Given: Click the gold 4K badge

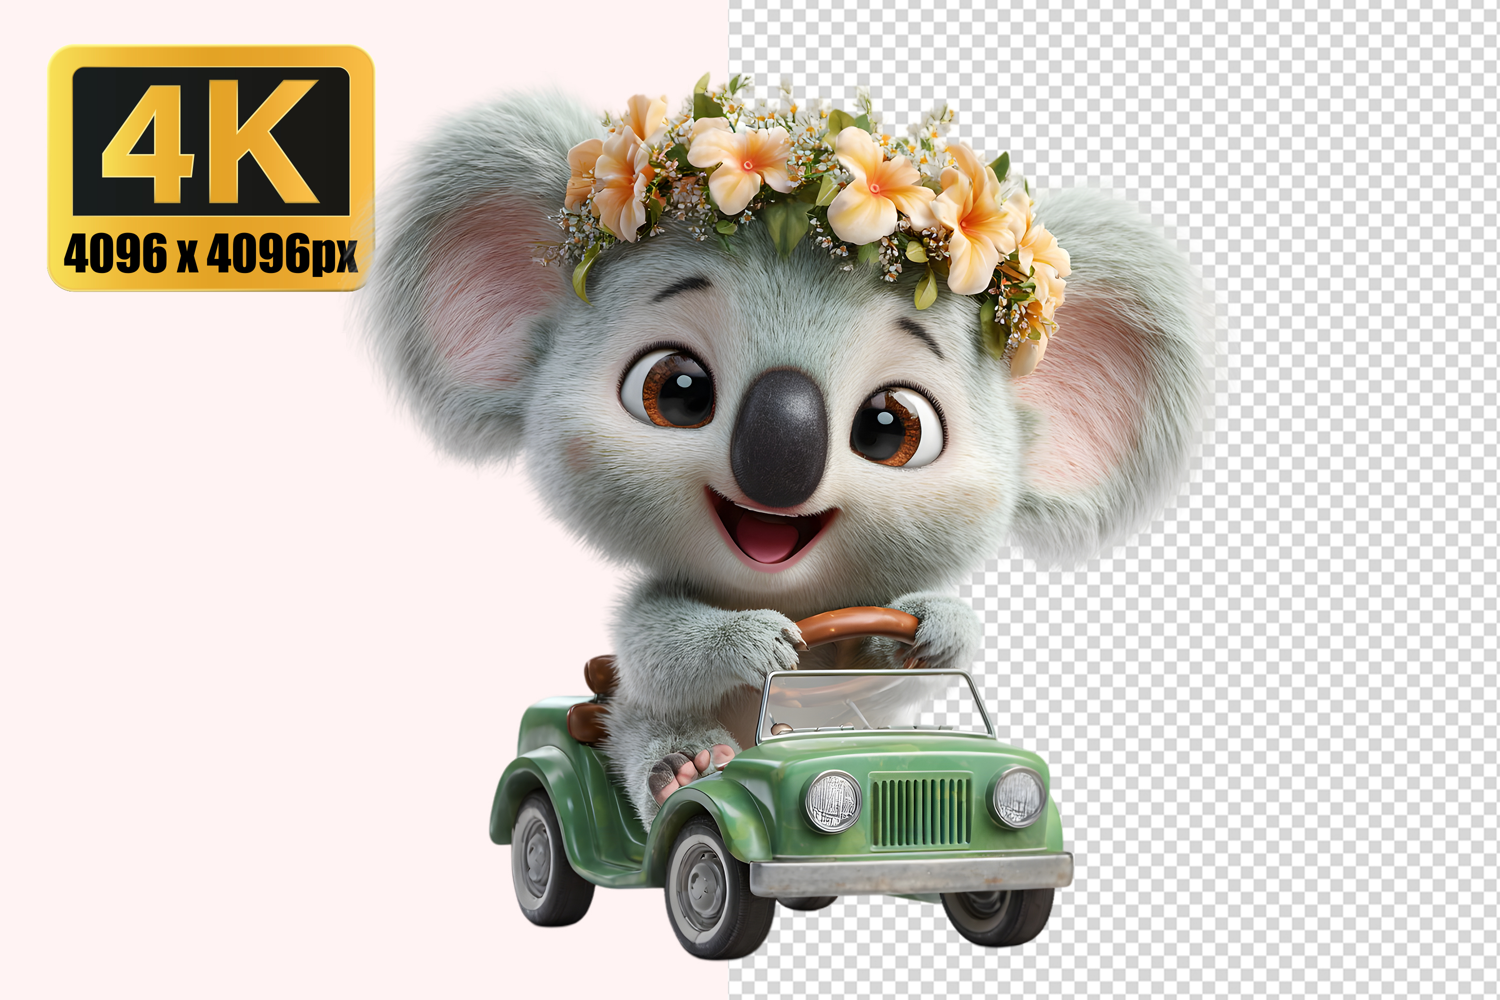Looking at the screenshot, I should (210, 168).
